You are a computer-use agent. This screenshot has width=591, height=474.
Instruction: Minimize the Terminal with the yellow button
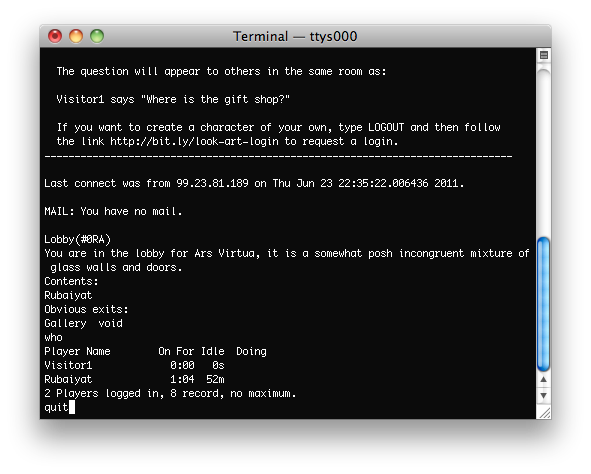click(x=76, y=37)
